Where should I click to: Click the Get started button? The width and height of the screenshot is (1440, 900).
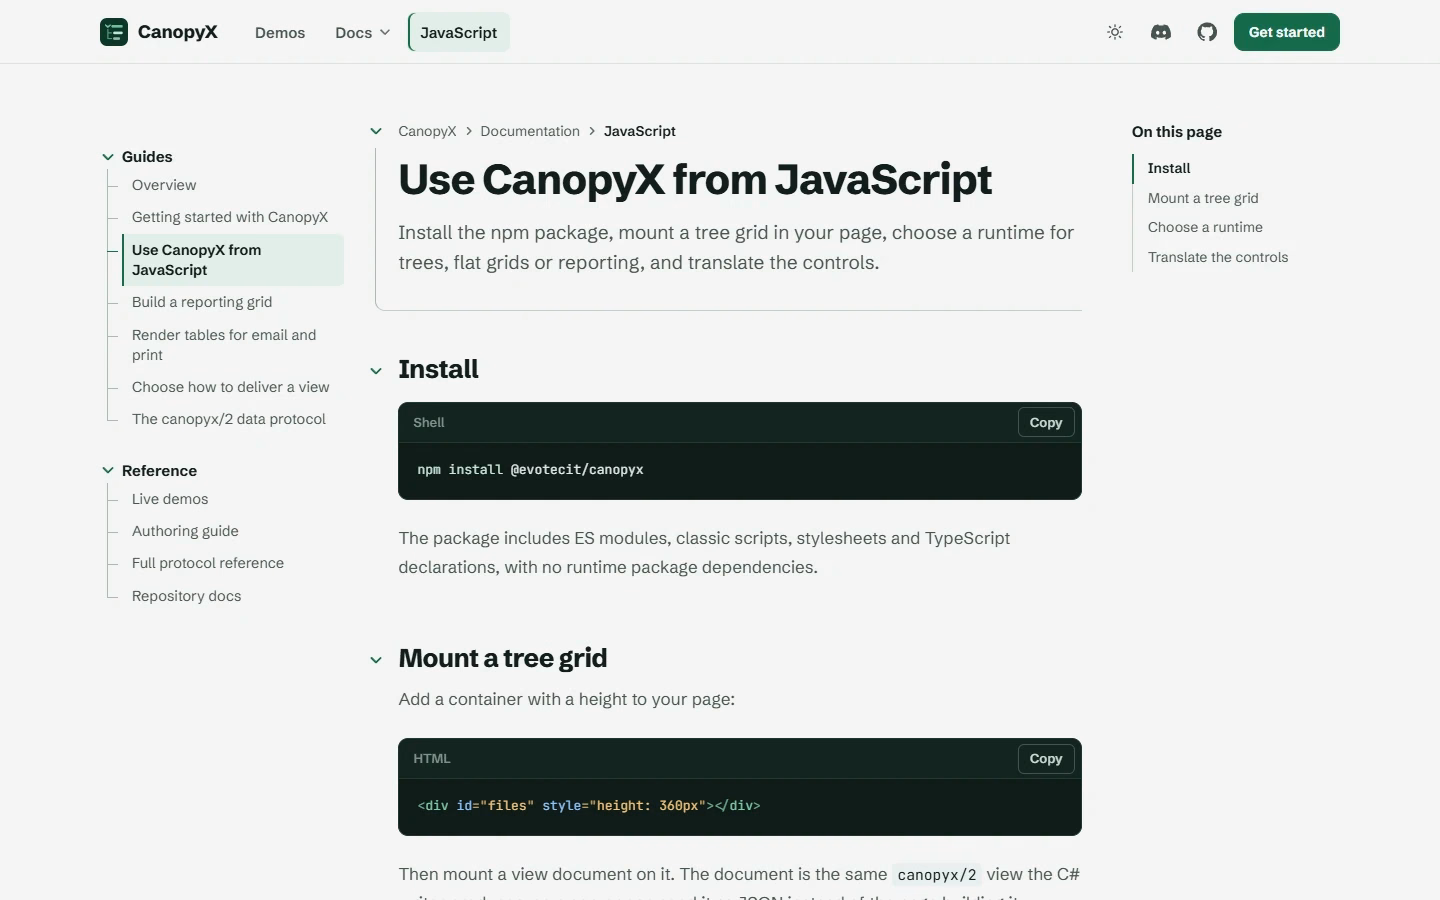click(x=1287, y=32)
